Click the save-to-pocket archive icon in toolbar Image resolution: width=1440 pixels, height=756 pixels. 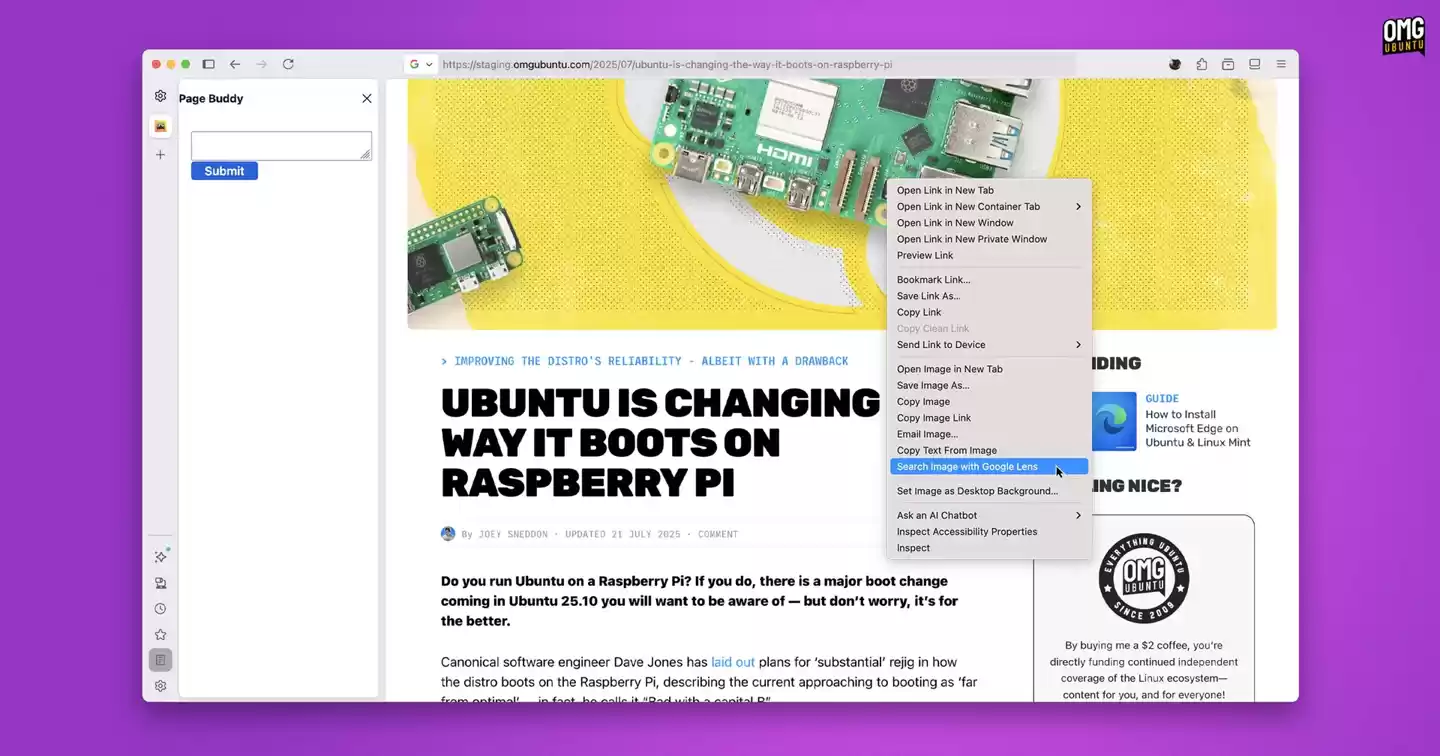tap(1228, 63)
